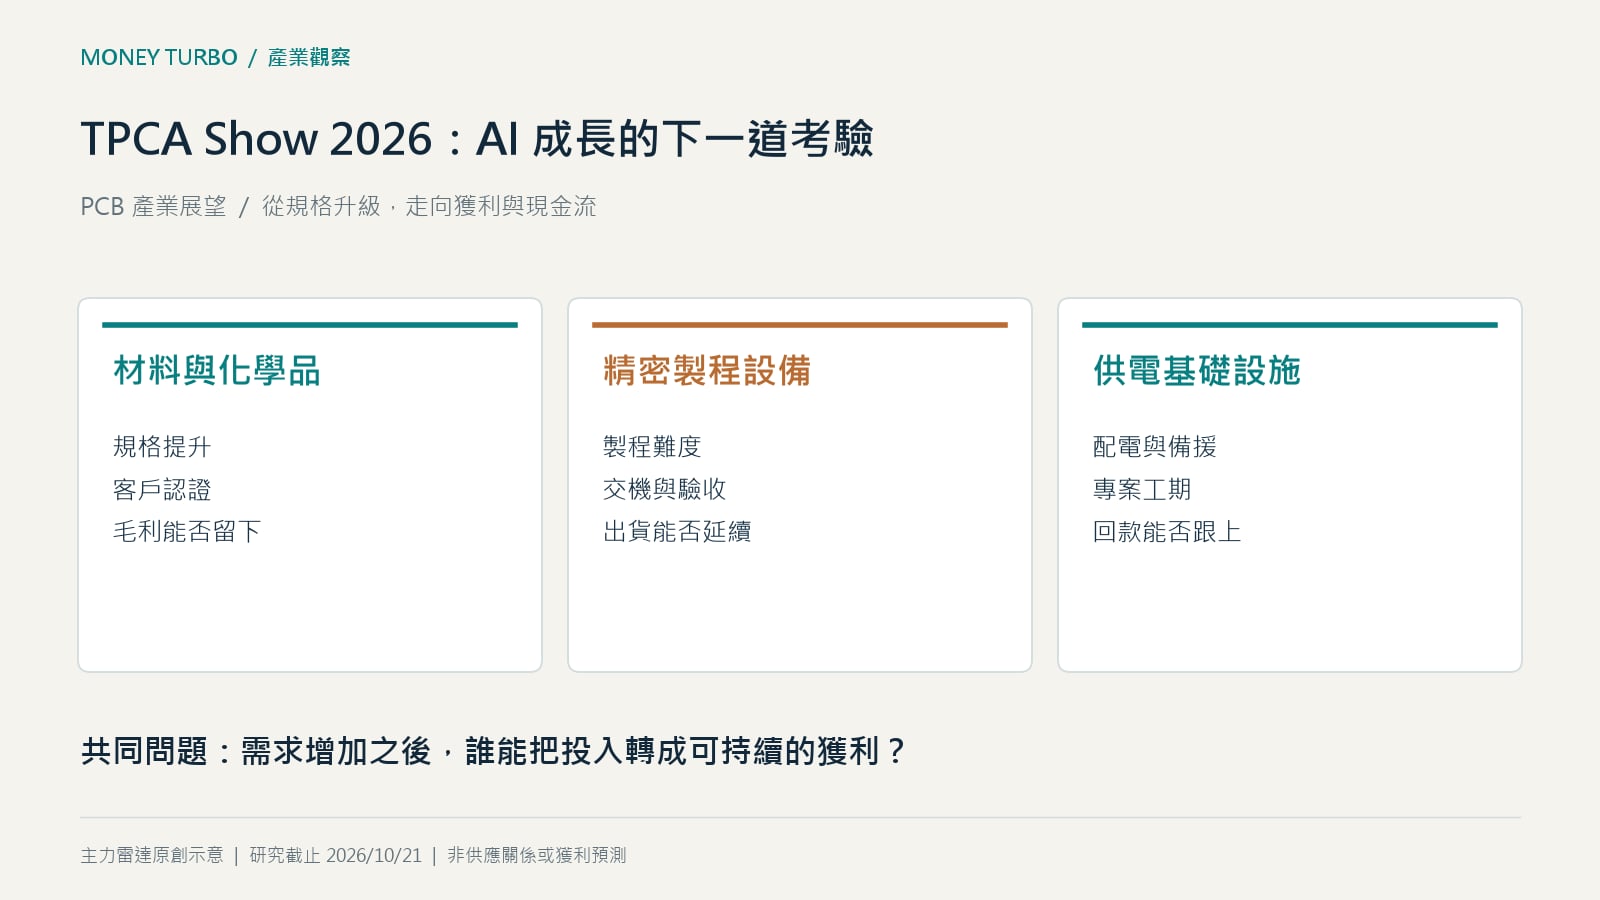Click the line 配電與備援

(x=1154, y=446)
